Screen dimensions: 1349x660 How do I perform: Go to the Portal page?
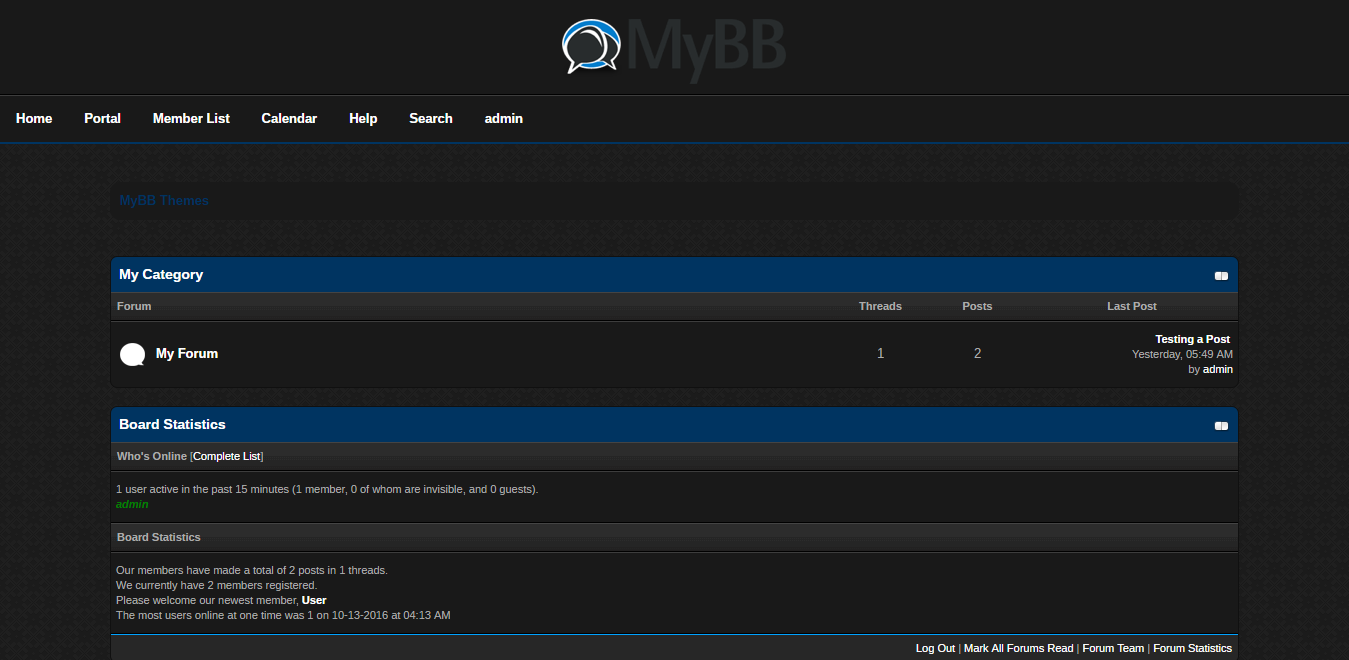[102, 118]
